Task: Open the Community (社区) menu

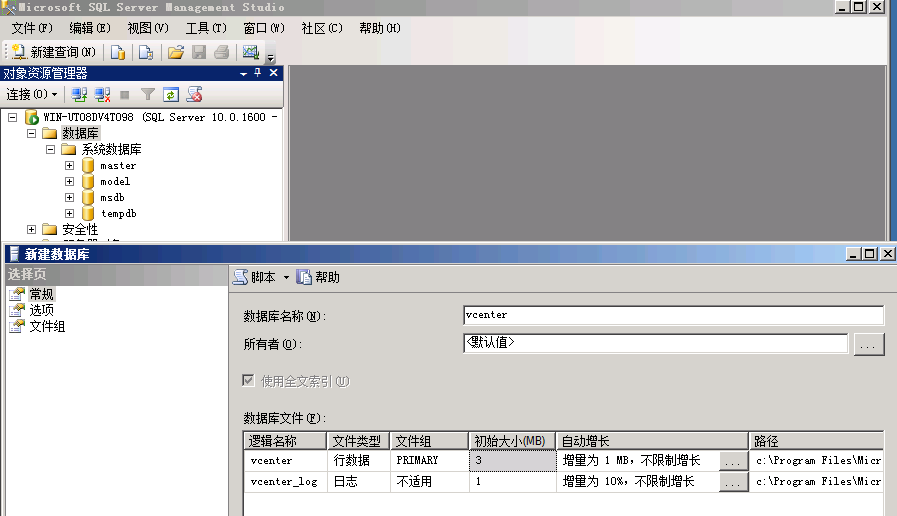Action: click(x=322, y=28)
